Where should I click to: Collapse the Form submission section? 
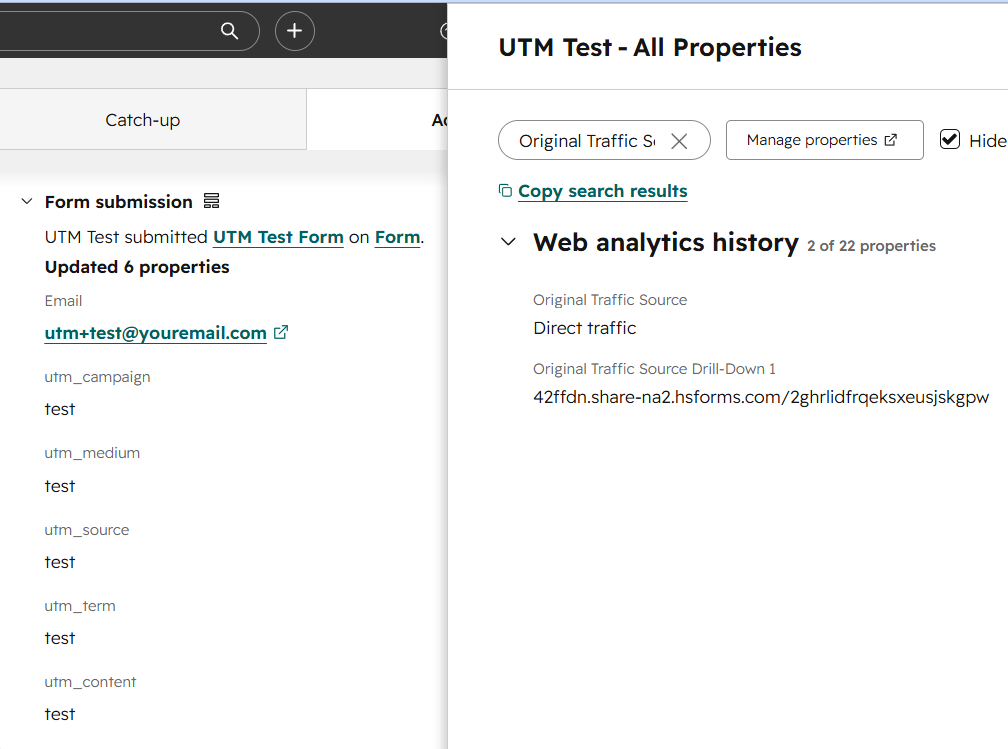click(x=27, y=201)
